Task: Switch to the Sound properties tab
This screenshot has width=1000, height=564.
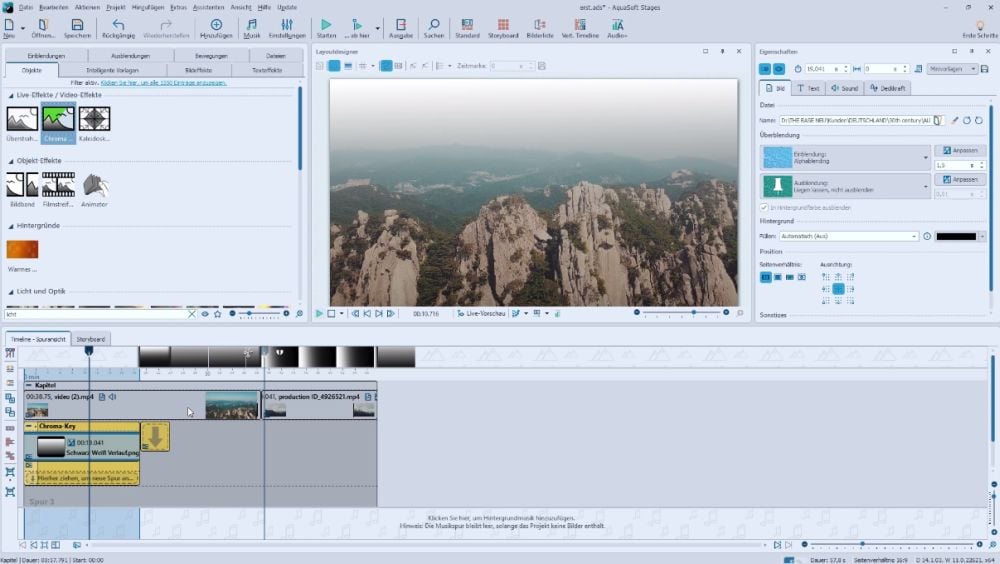Action: [845, 88]
